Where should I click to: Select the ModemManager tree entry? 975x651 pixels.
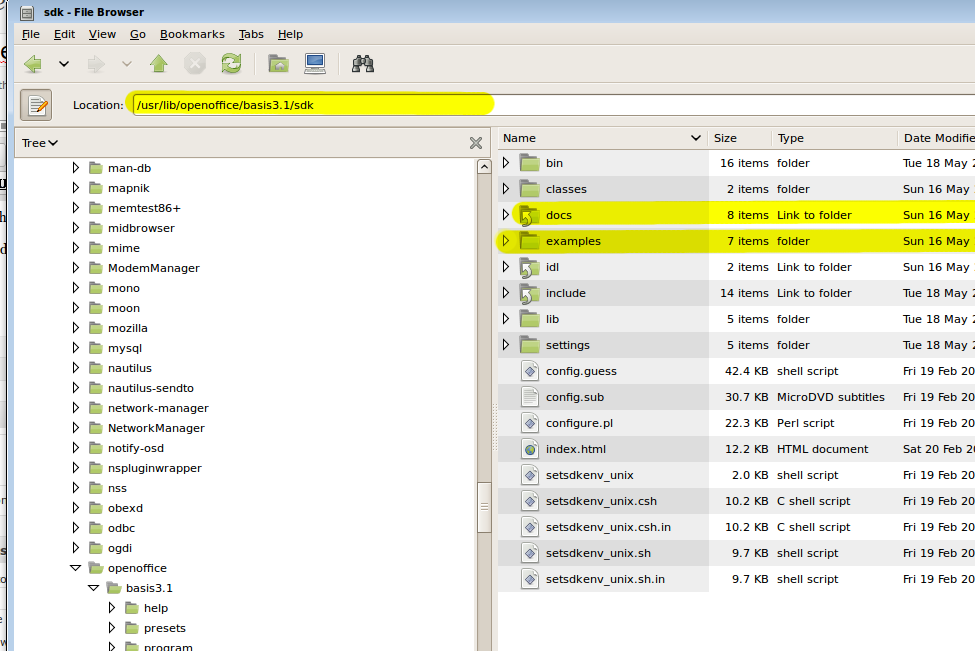tap(154, 268)
